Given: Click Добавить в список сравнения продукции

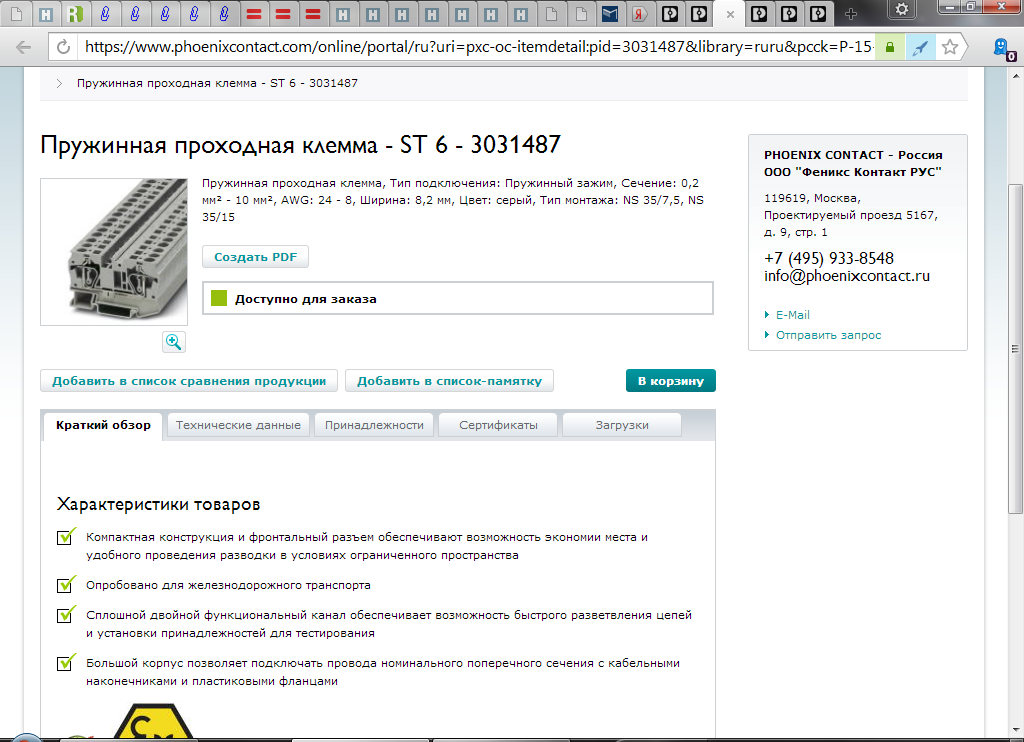Looking at the screenshot, I should [189, 381].
